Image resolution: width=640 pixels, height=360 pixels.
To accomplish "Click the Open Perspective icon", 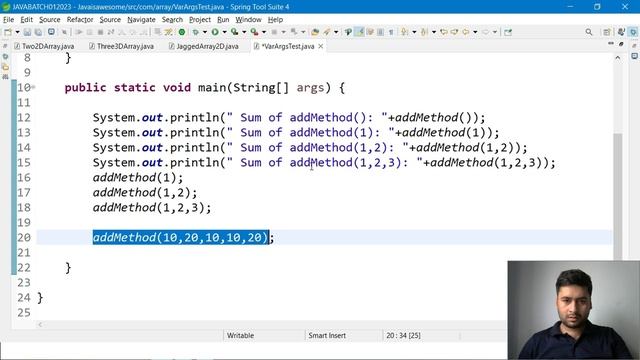I will click(x=607, y=32).
